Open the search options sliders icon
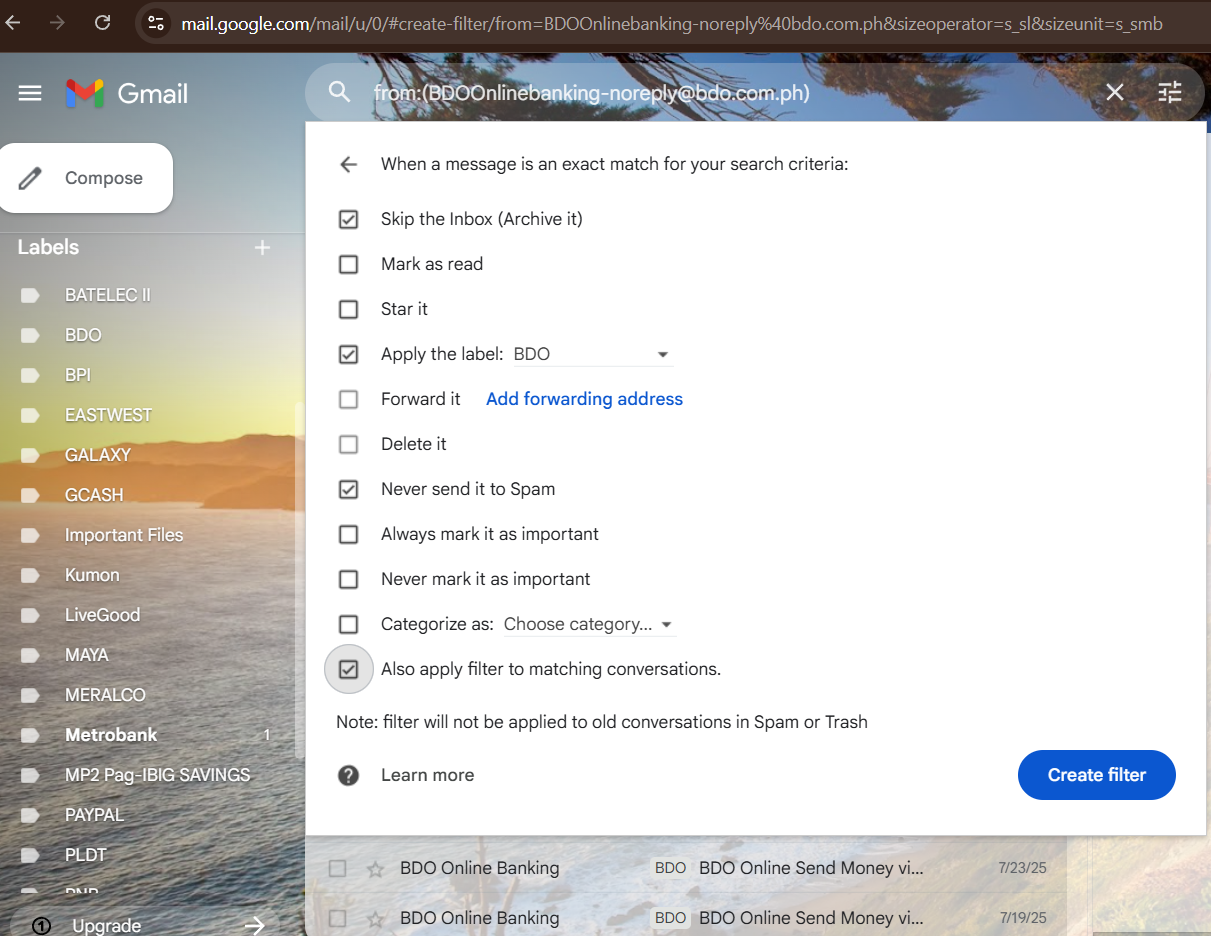 (x=1169, y=93)
